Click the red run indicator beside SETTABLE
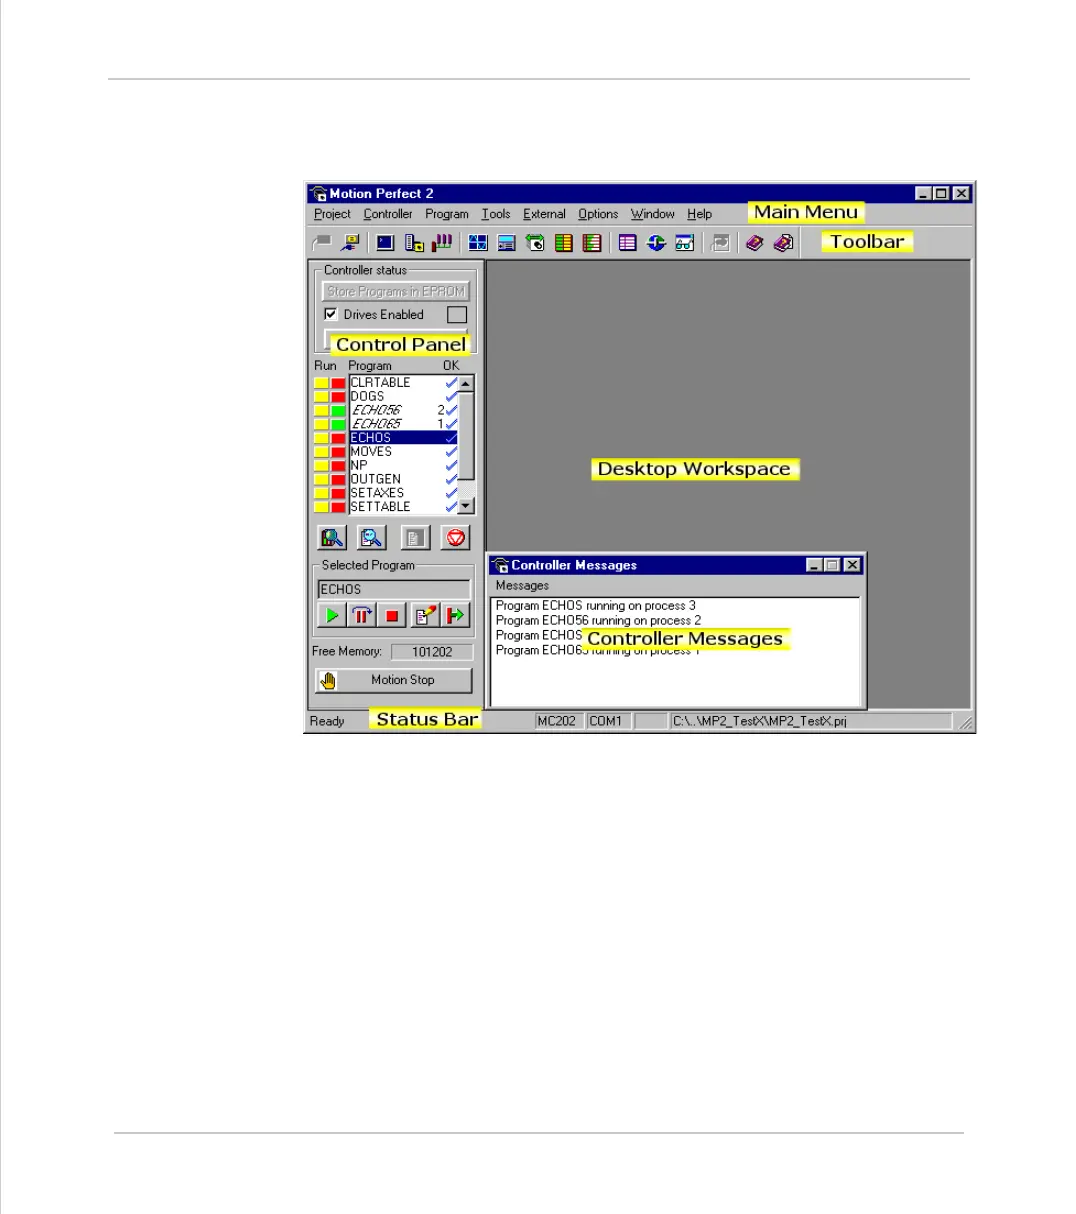 338,507
